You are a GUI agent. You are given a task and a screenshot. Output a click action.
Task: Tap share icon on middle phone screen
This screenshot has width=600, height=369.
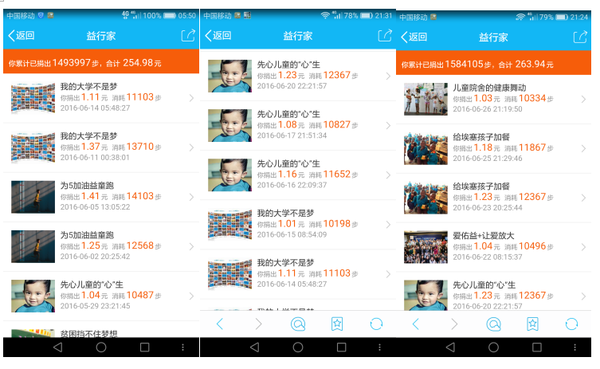[x=385, y=35]
